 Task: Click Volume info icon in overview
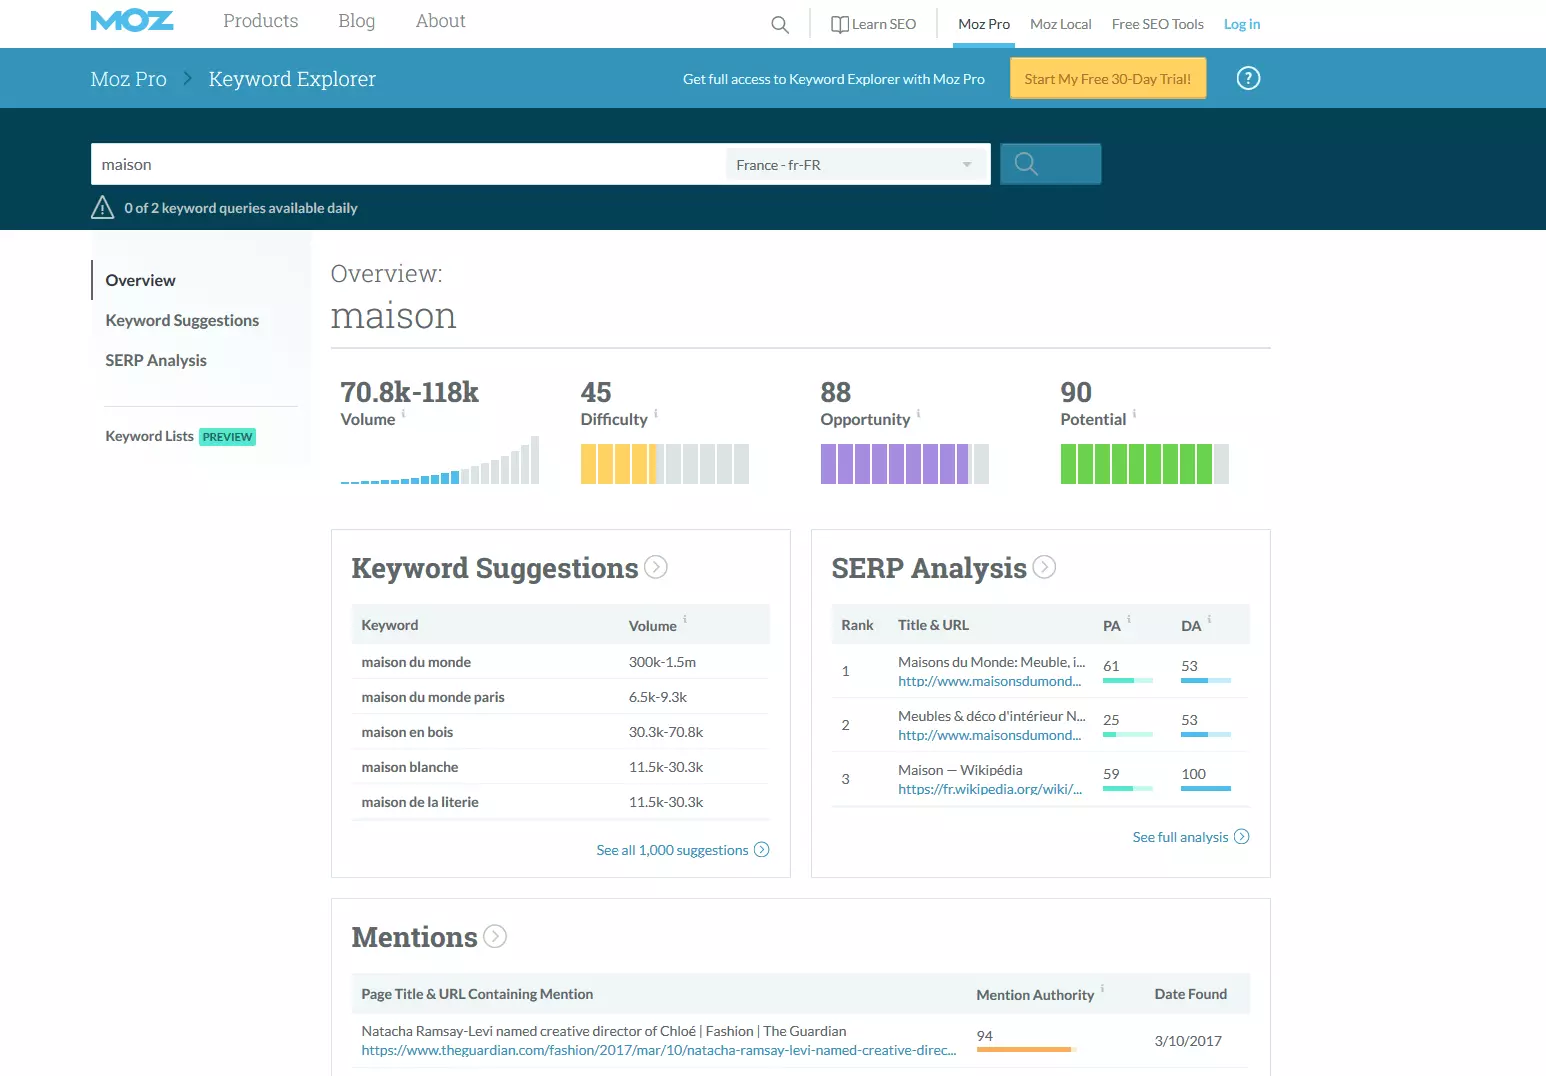(404, 413)
